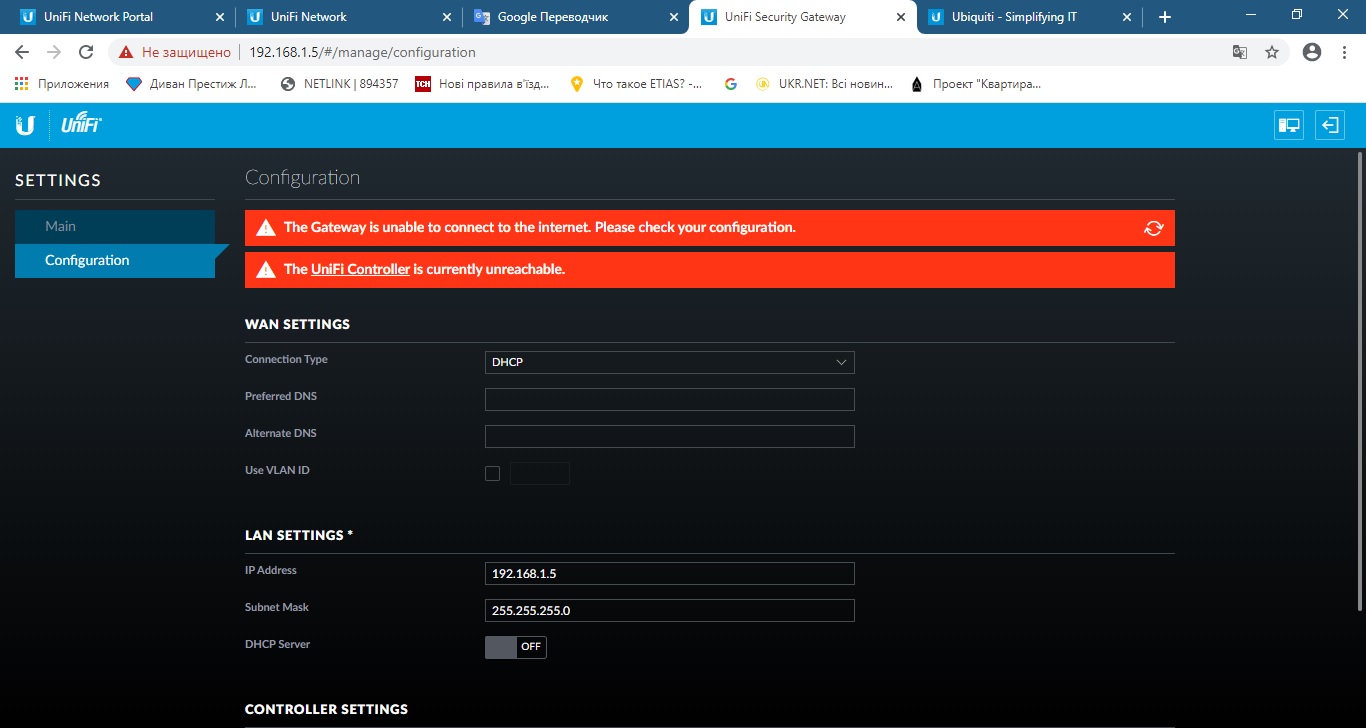
Task: Open a new browser tab
Action: coord(1164,17)
